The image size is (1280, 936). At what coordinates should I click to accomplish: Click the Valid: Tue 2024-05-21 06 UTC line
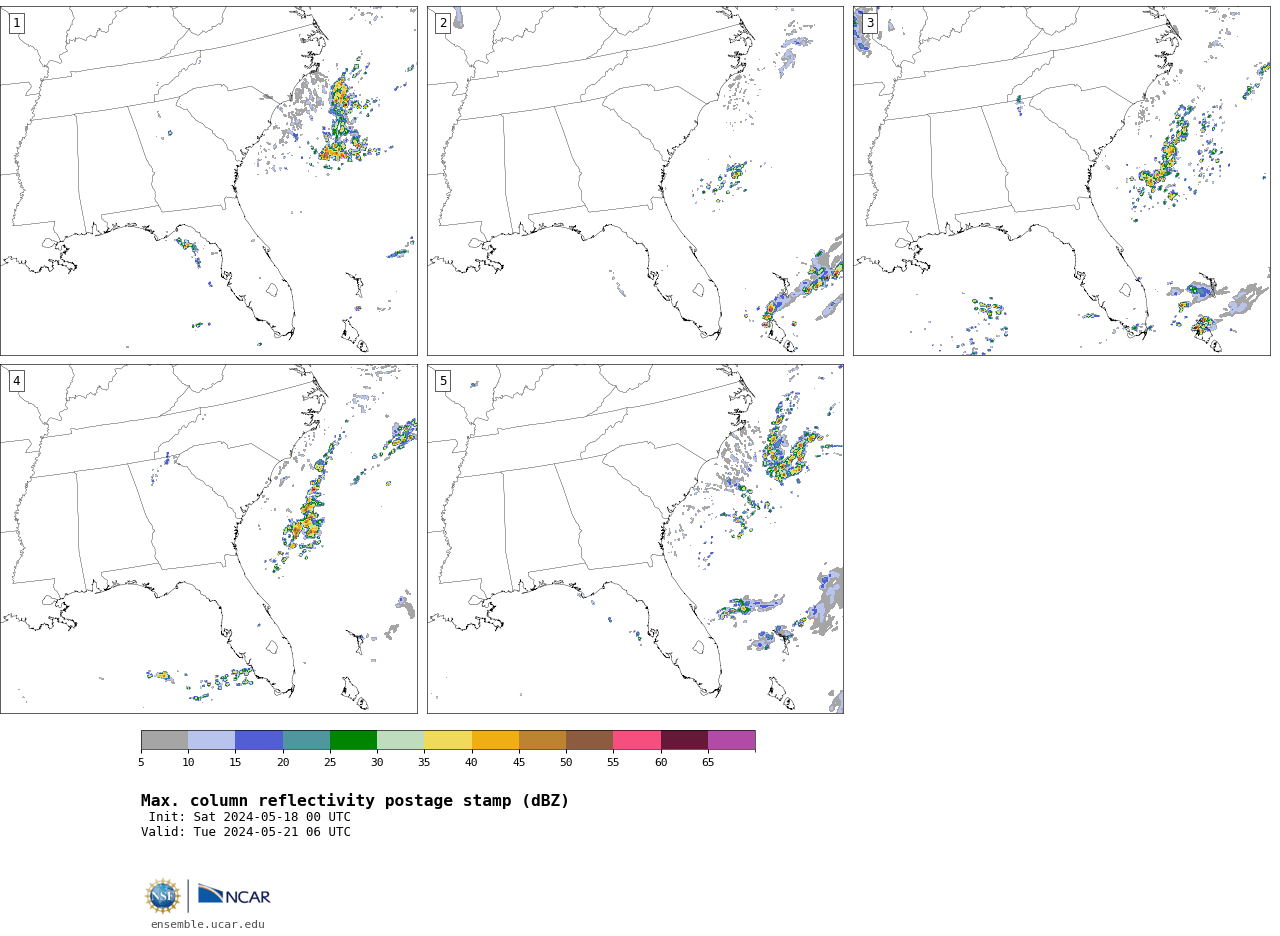(246, 832)
